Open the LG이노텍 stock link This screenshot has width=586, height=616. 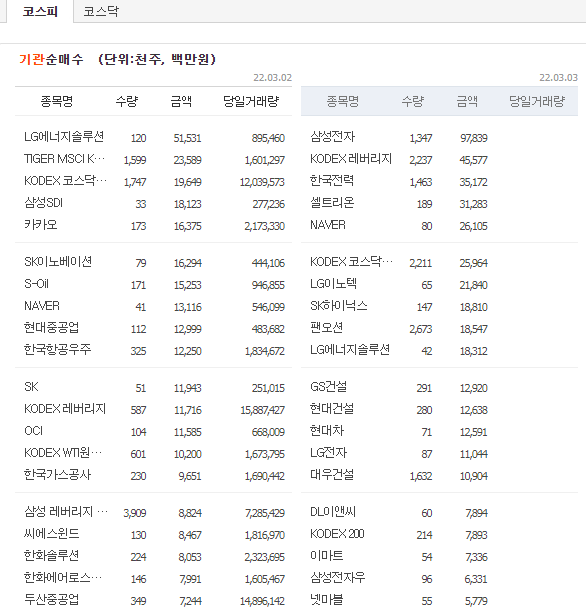click(x=333, y=284)
